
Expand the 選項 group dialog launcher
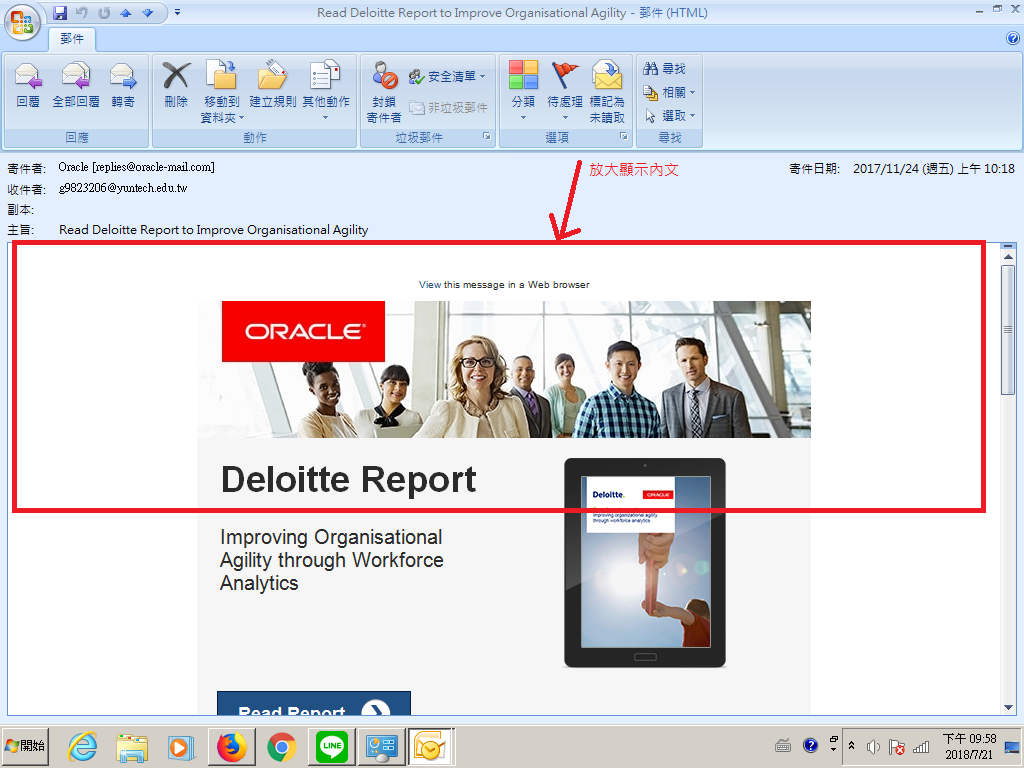[x=624, y=136]
